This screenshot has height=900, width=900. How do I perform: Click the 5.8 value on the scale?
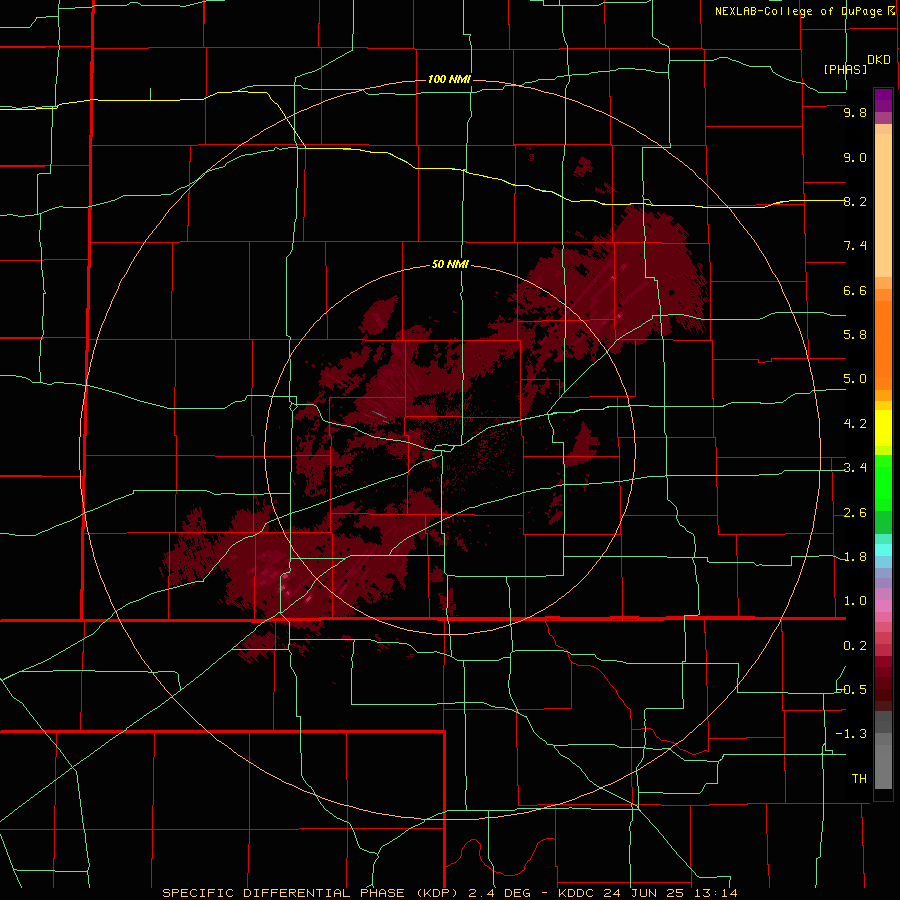point(855,334)
